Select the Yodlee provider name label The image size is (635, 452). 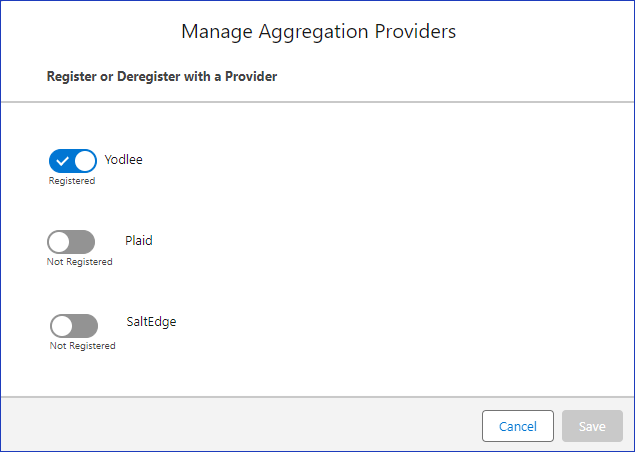click(124, 160)
